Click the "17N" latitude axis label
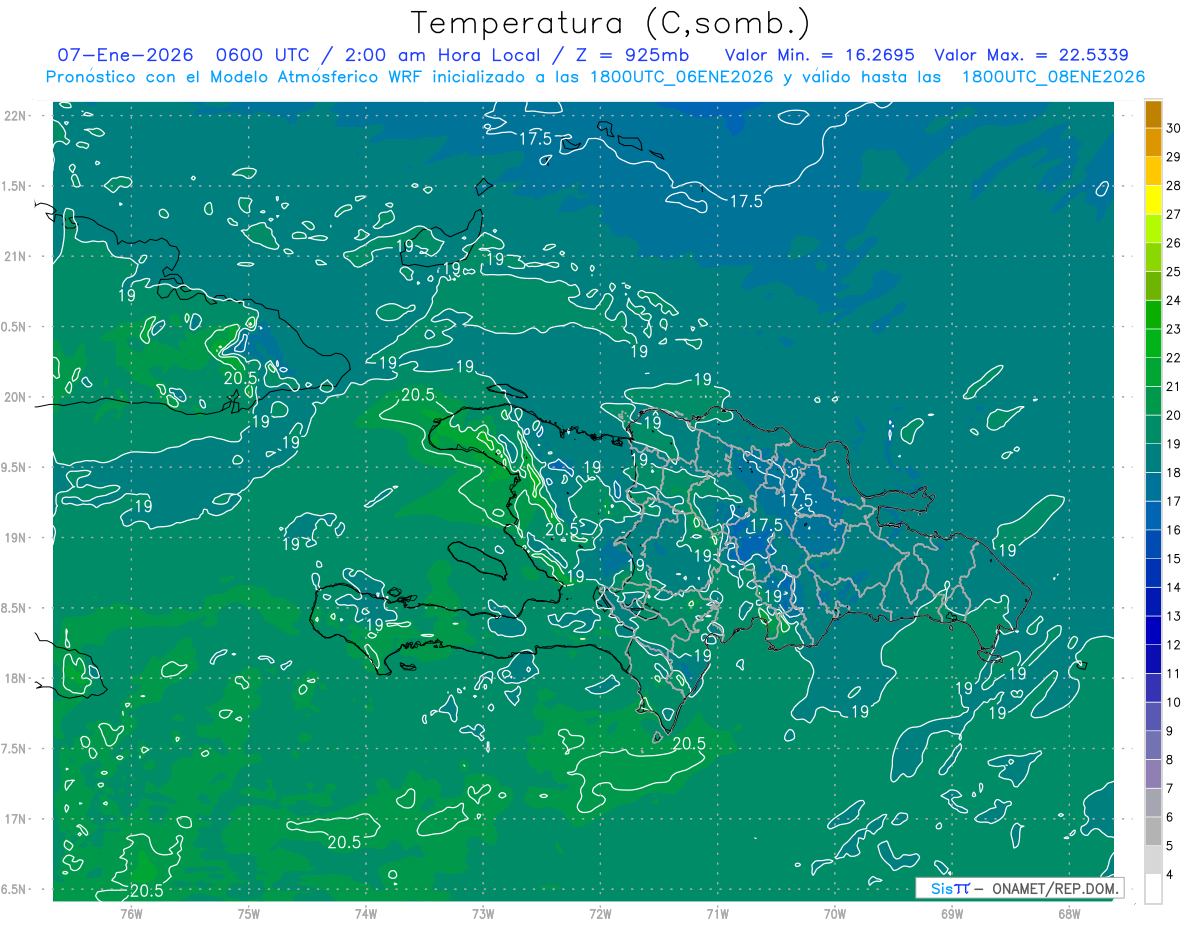Screen dimensions: 1200x927 pyautogui.click(x=15, y=820)
